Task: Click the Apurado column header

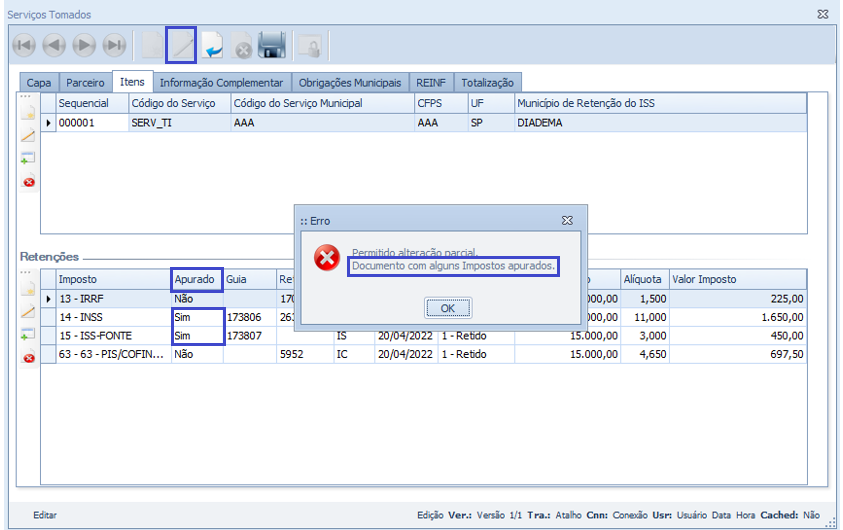Action: pyautogui.click(x=195, y=279)
